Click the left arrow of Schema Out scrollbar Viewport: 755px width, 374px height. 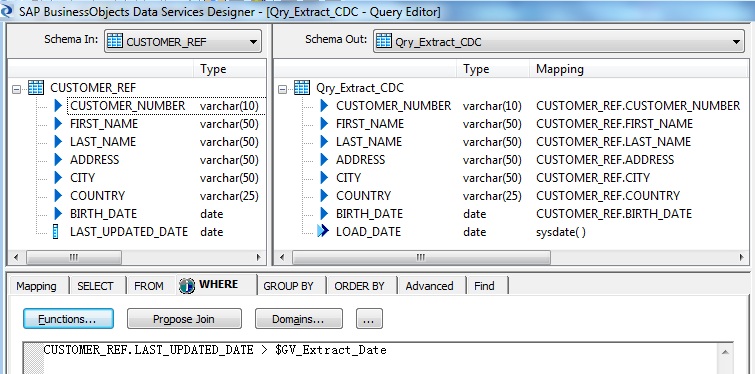tap(282, 258)
